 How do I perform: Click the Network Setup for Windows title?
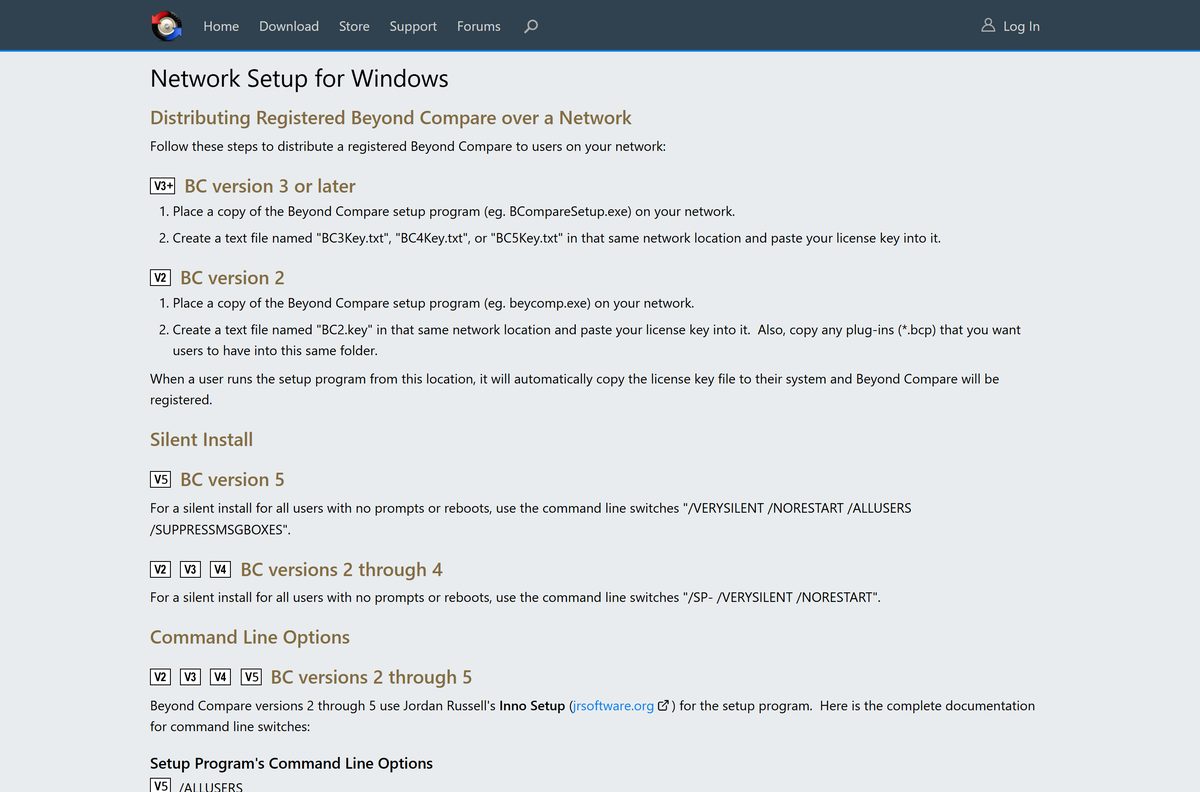click(299, 79)
